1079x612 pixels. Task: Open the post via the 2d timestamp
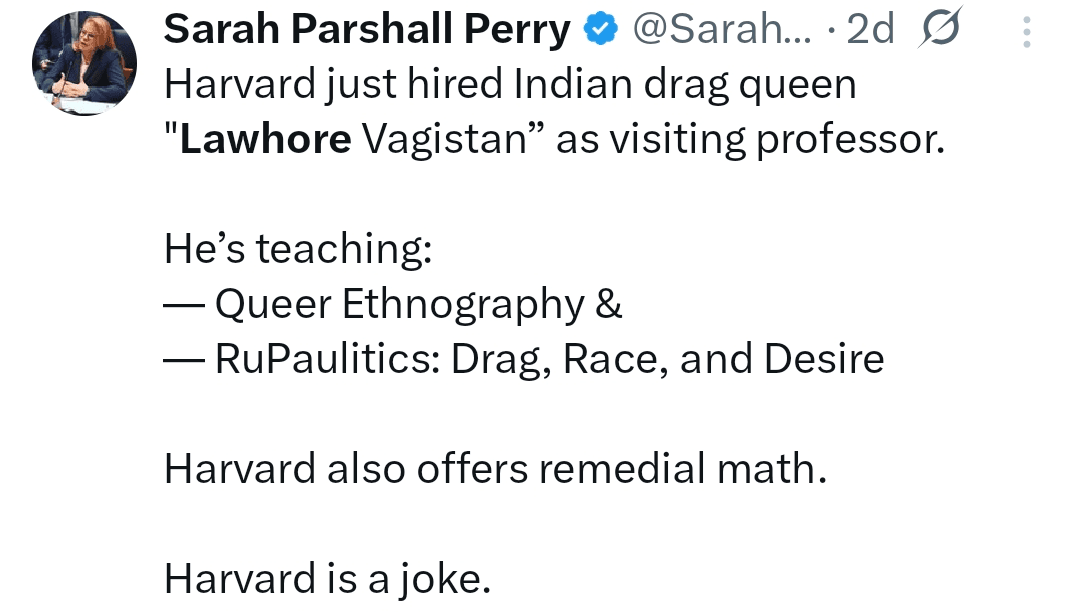(869, 31)
